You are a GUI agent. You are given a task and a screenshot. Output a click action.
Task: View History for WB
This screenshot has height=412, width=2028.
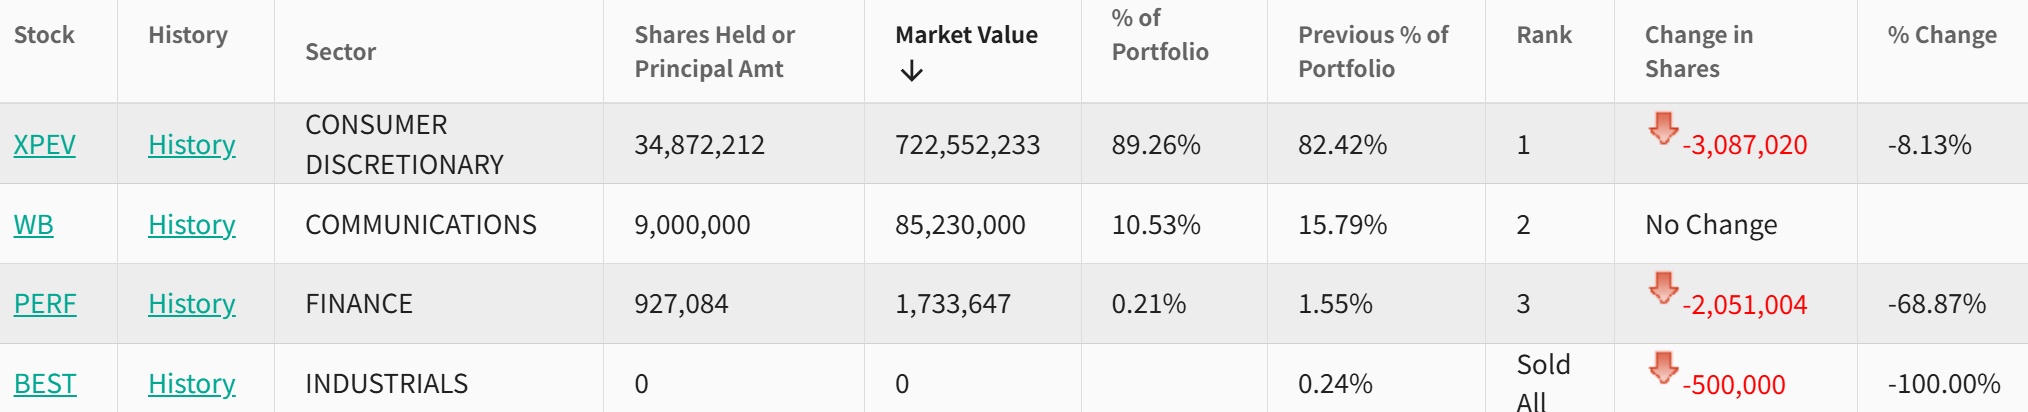[x=192, y=225]
